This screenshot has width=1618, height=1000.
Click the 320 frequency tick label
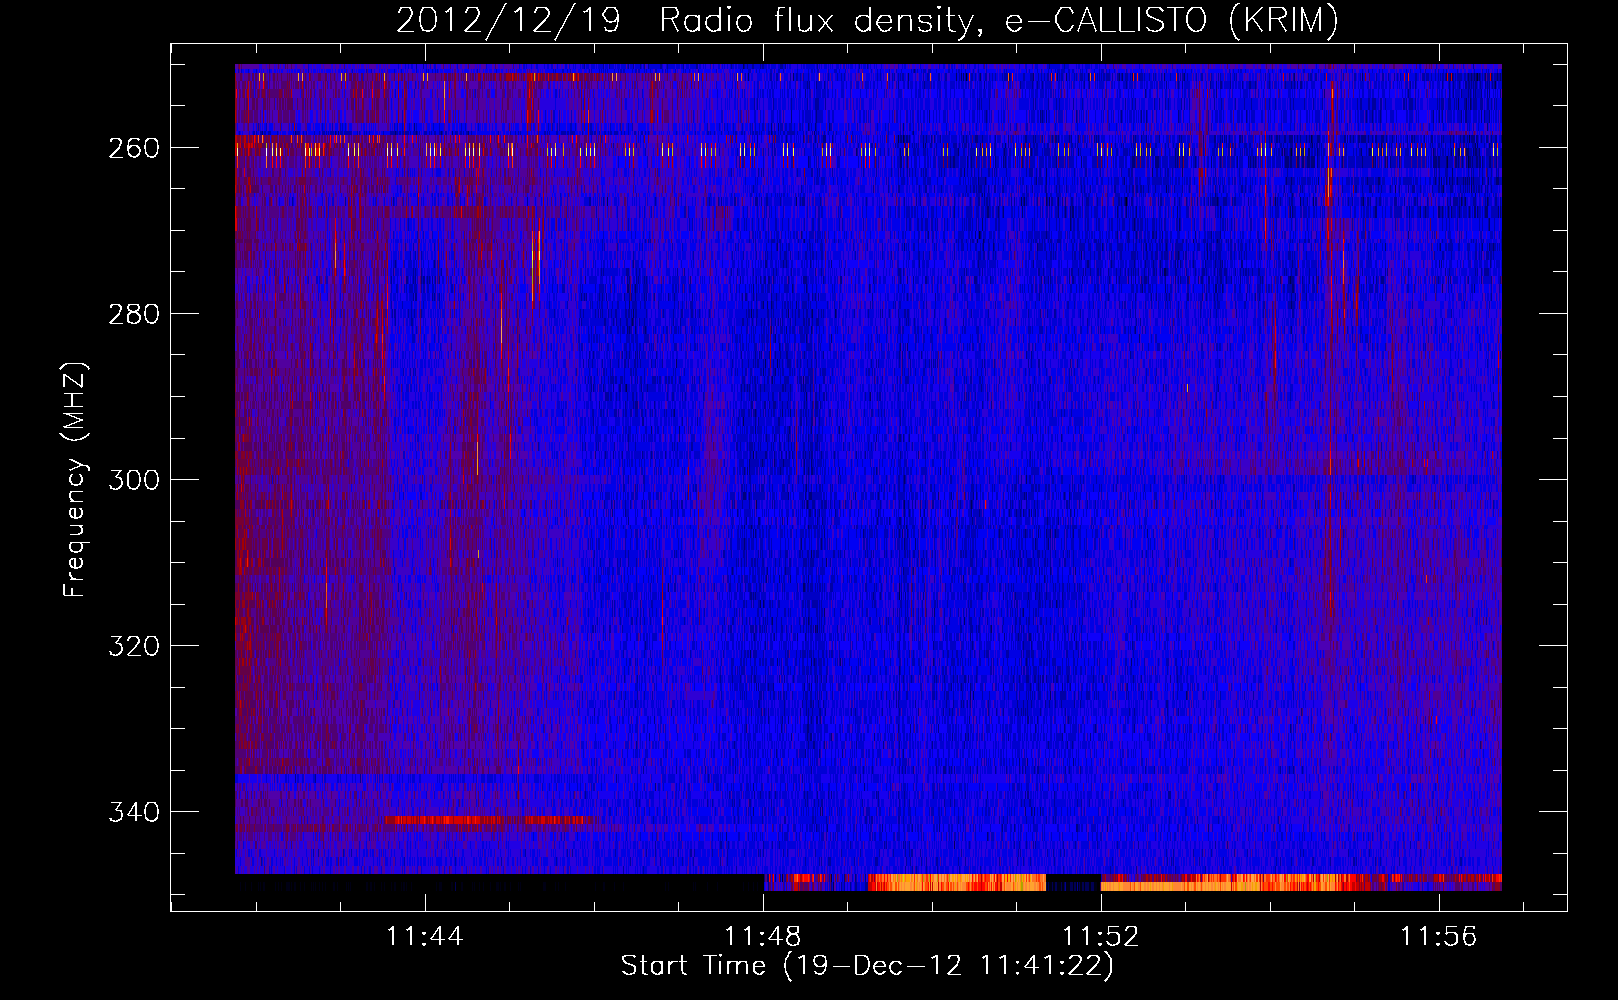coord(133,646)
